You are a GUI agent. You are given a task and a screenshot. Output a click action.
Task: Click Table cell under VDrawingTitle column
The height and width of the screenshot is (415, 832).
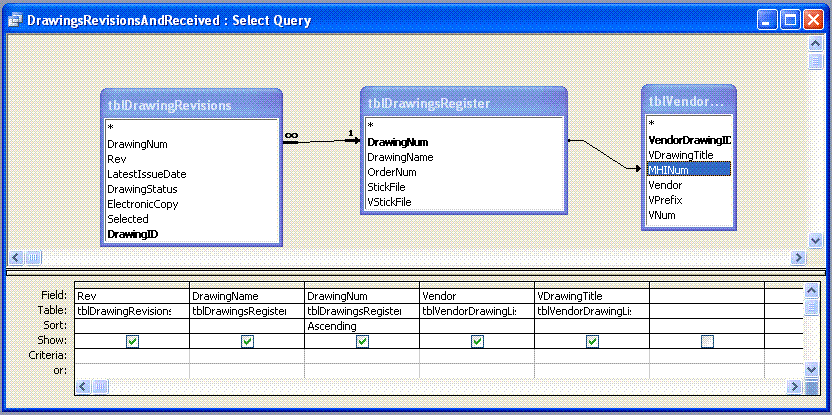[x=592, y=310]
